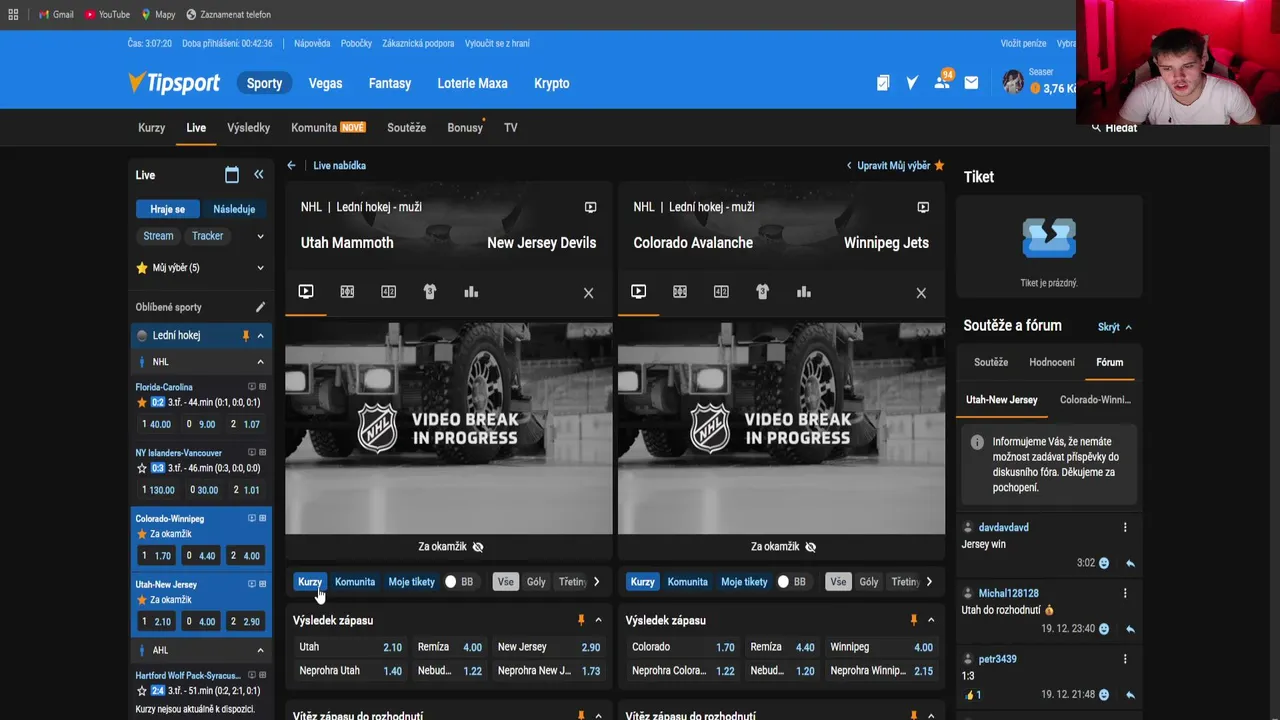Open Loterie Maxa section
1280x720 pixels.
(x=472, y=83)
